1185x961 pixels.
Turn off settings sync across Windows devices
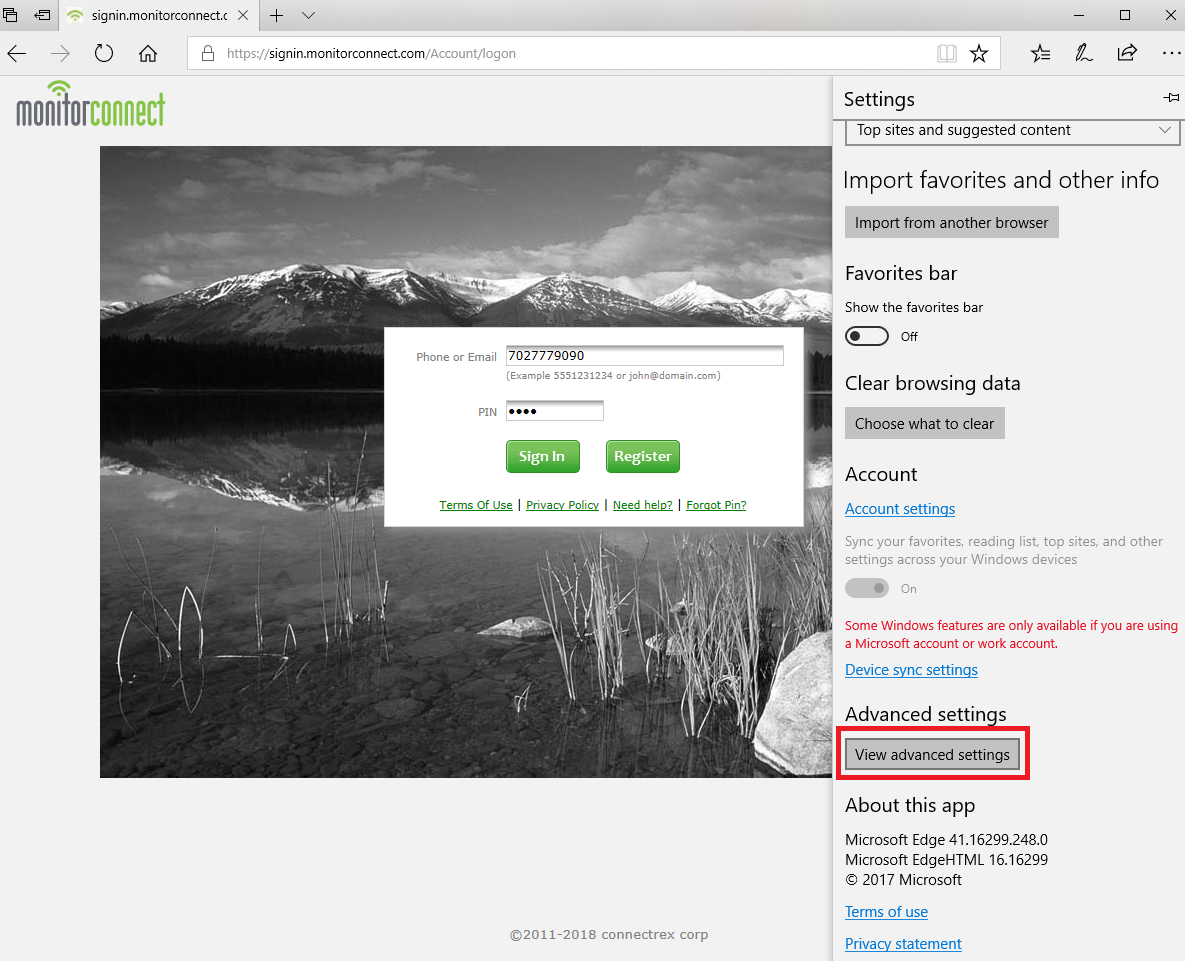coord(866,588)
